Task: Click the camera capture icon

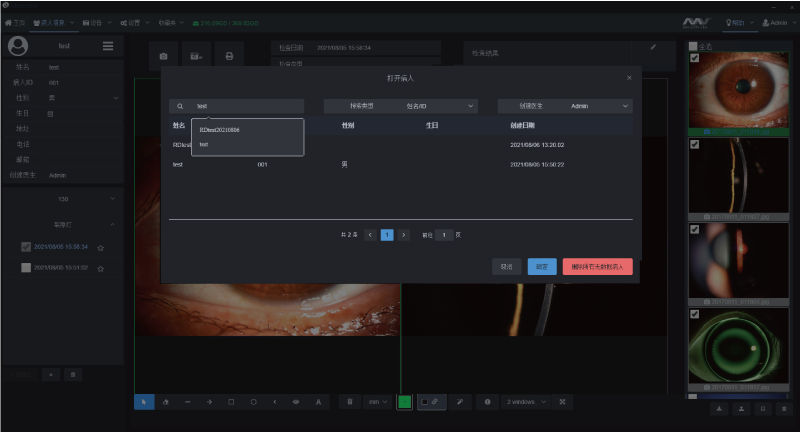Action: (x=163, y=56)
